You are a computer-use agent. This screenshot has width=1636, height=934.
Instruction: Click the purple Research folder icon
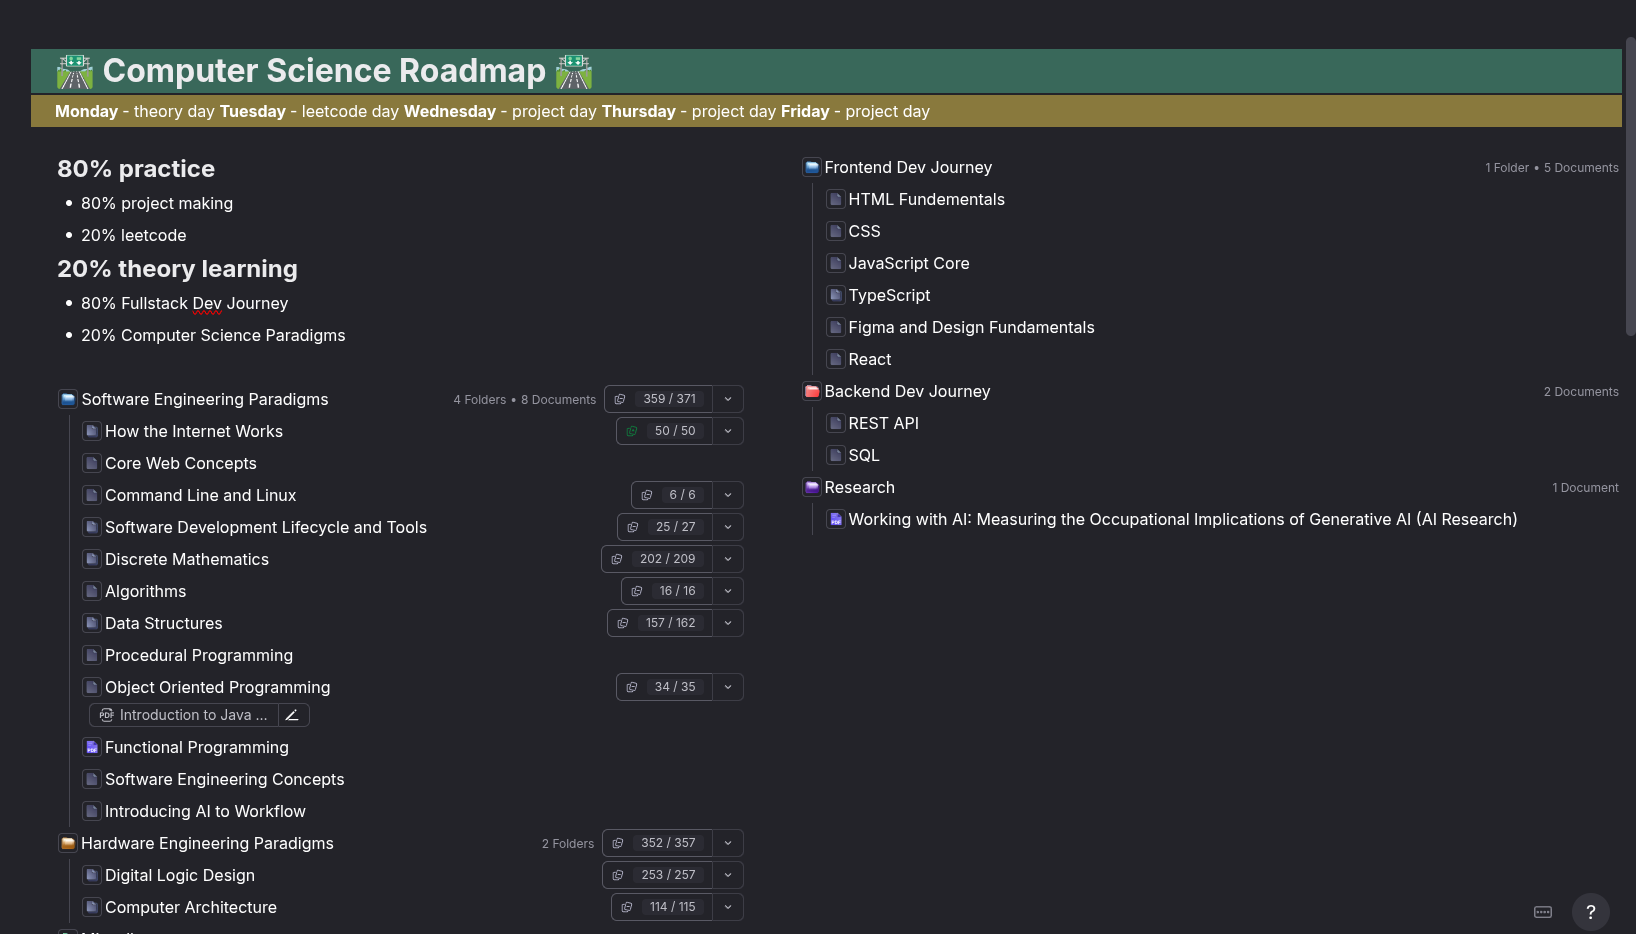[x=812, y=487]
